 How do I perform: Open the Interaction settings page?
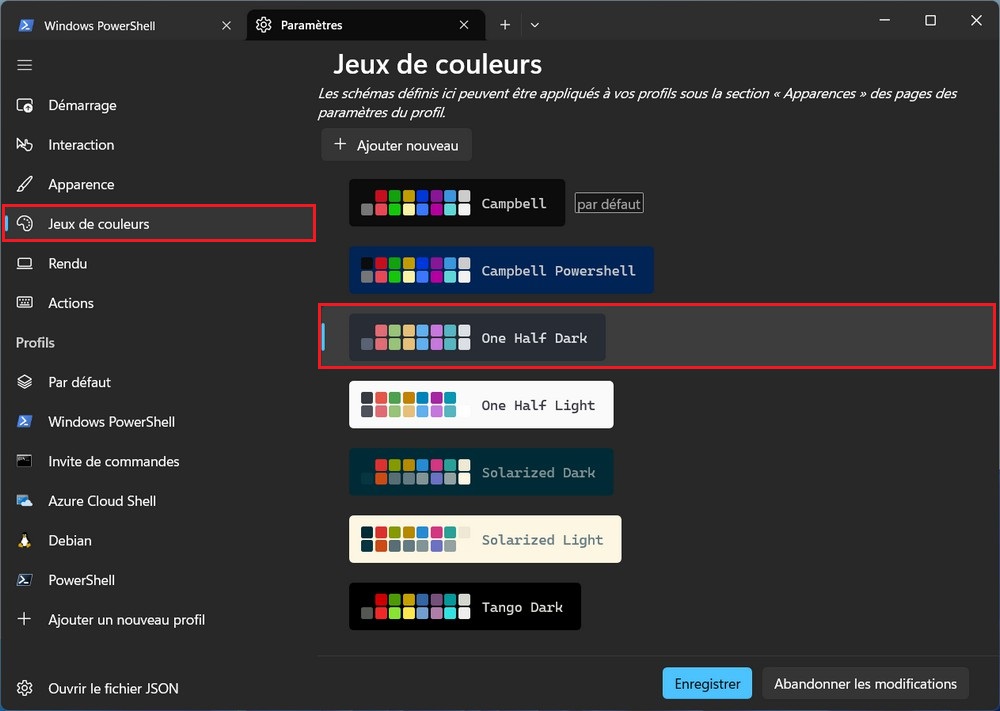pos(159,145)
